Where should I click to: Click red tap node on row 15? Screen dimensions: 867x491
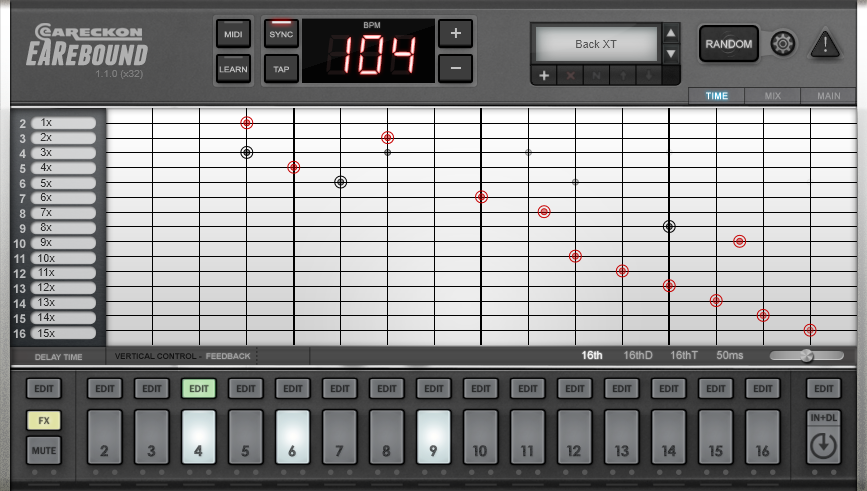coord(763,315)
